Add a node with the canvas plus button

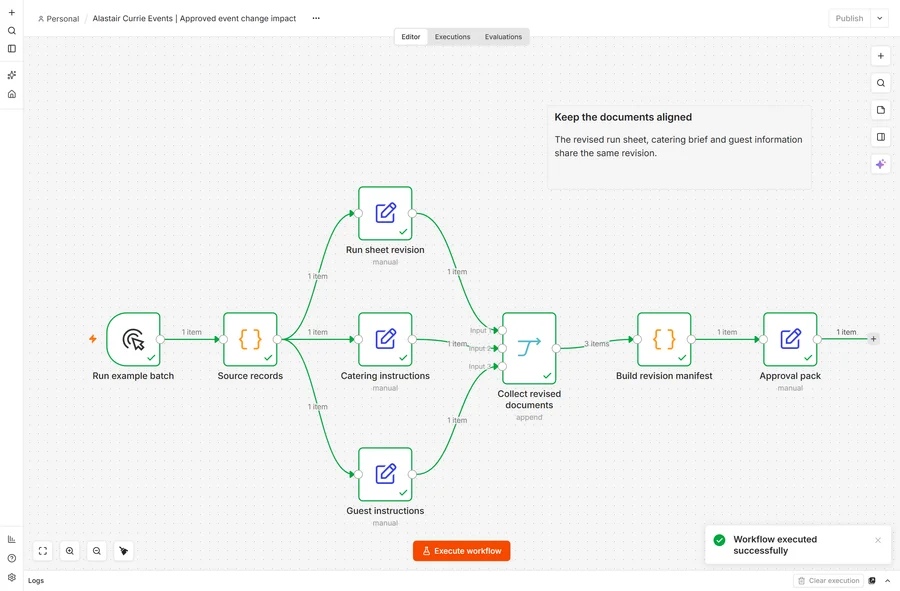pos(880,56)
